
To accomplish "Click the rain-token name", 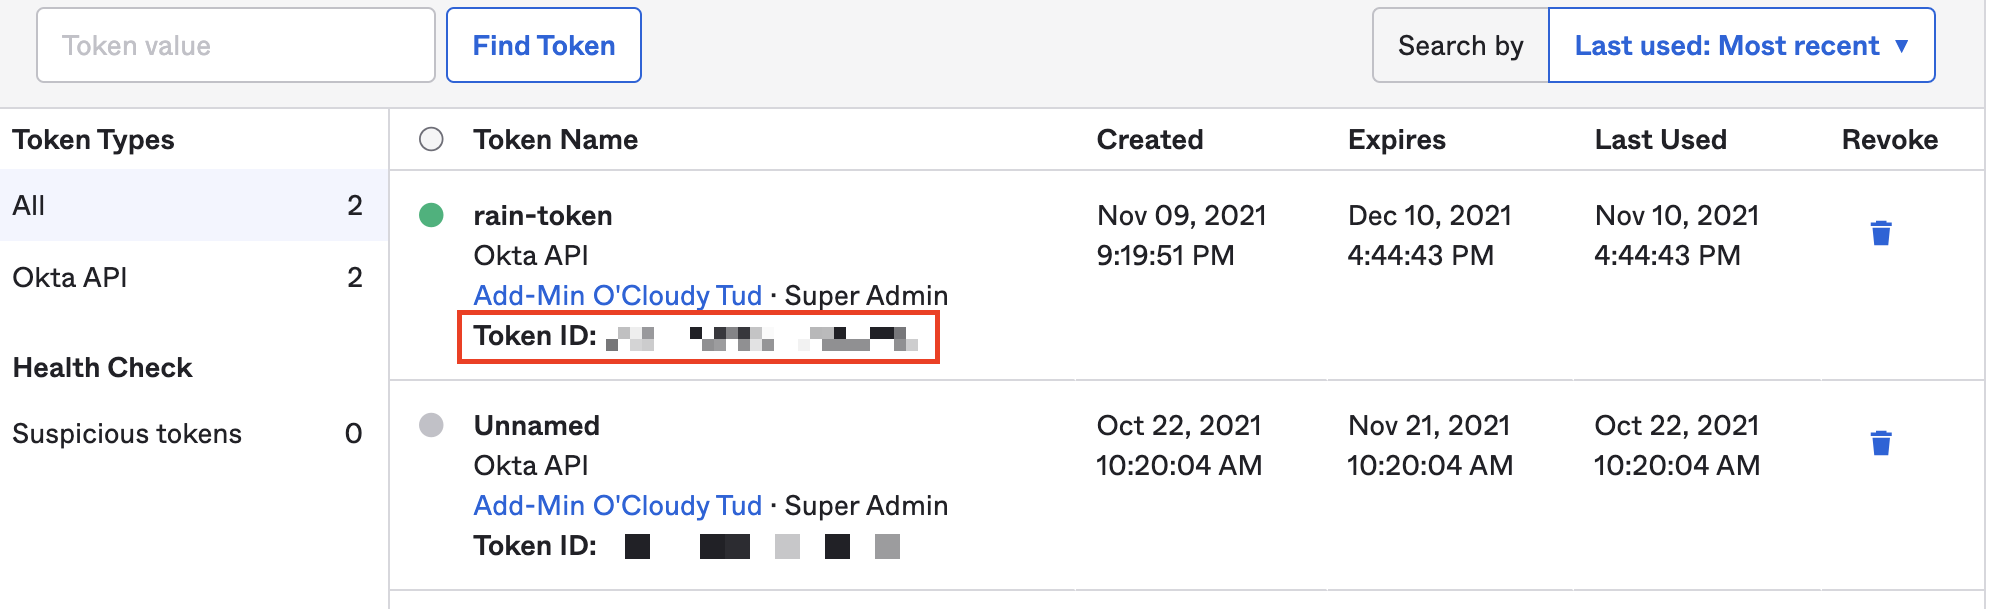I will tap(543, 216).
